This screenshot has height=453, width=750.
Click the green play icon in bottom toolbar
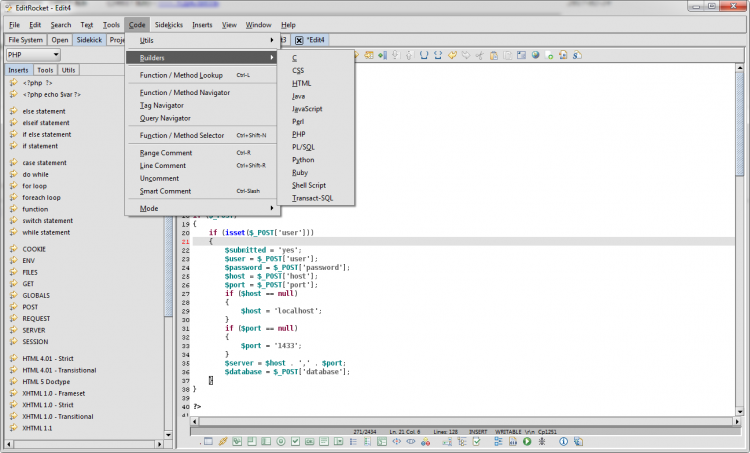(526, 441)
